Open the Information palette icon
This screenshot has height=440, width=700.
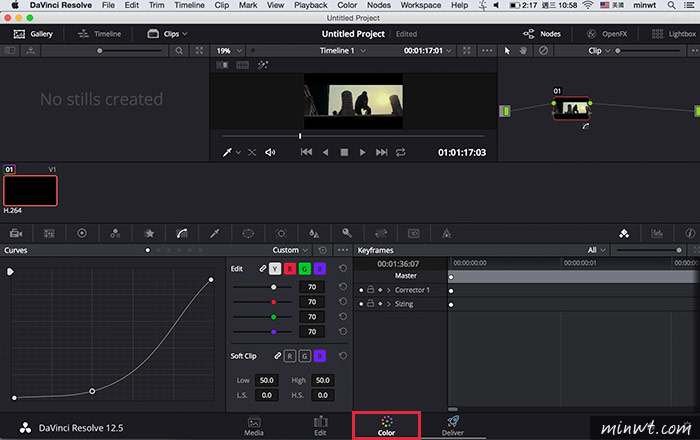pyautogui.click(x=690, y=233)
